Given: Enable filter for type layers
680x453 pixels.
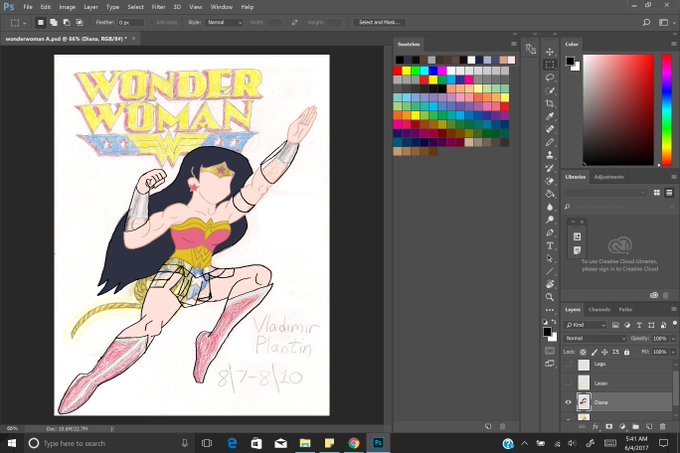Looking at the screenshot, I should tap(639, 325).
